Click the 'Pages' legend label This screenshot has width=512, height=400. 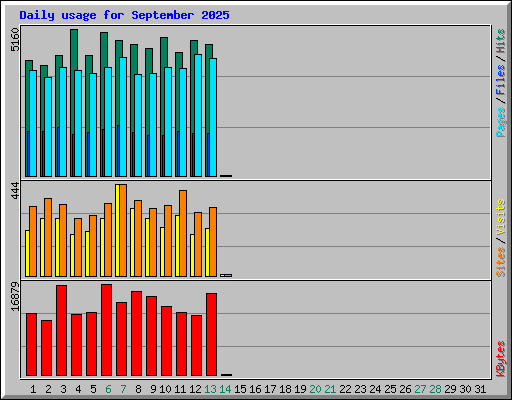500,122
